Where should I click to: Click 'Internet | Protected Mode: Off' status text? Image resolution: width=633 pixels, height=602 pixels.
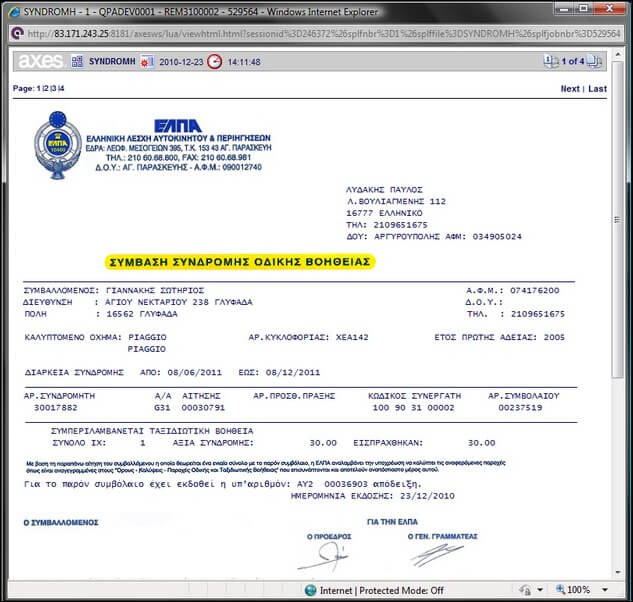[x=381, y=591]
